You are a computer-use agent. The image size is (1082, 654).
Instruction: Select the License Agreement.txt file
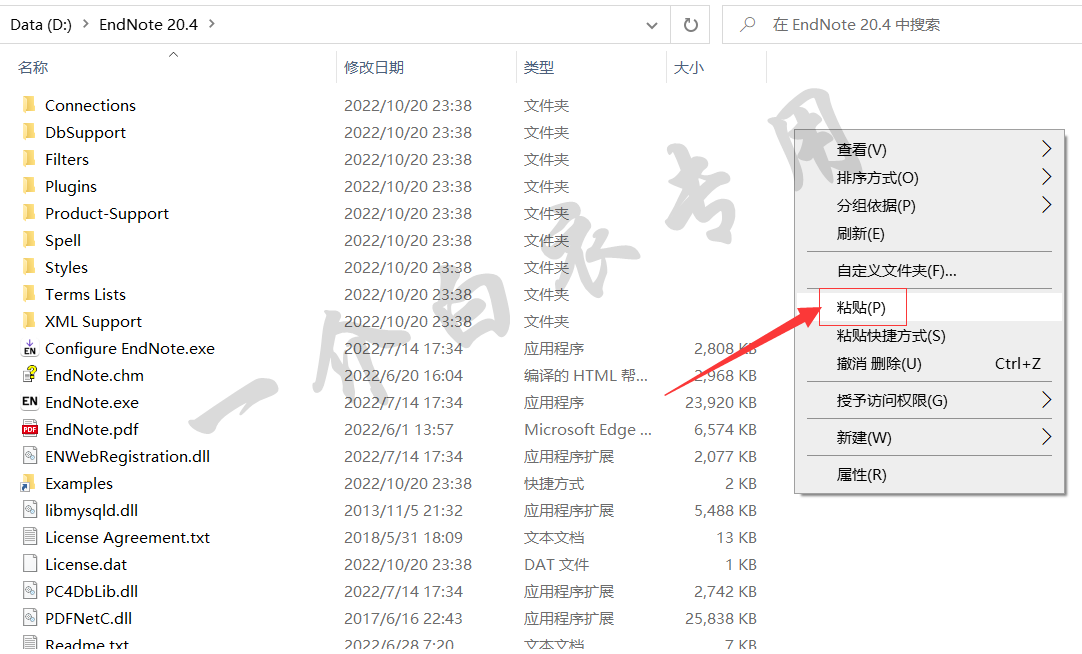pos(127,537)
